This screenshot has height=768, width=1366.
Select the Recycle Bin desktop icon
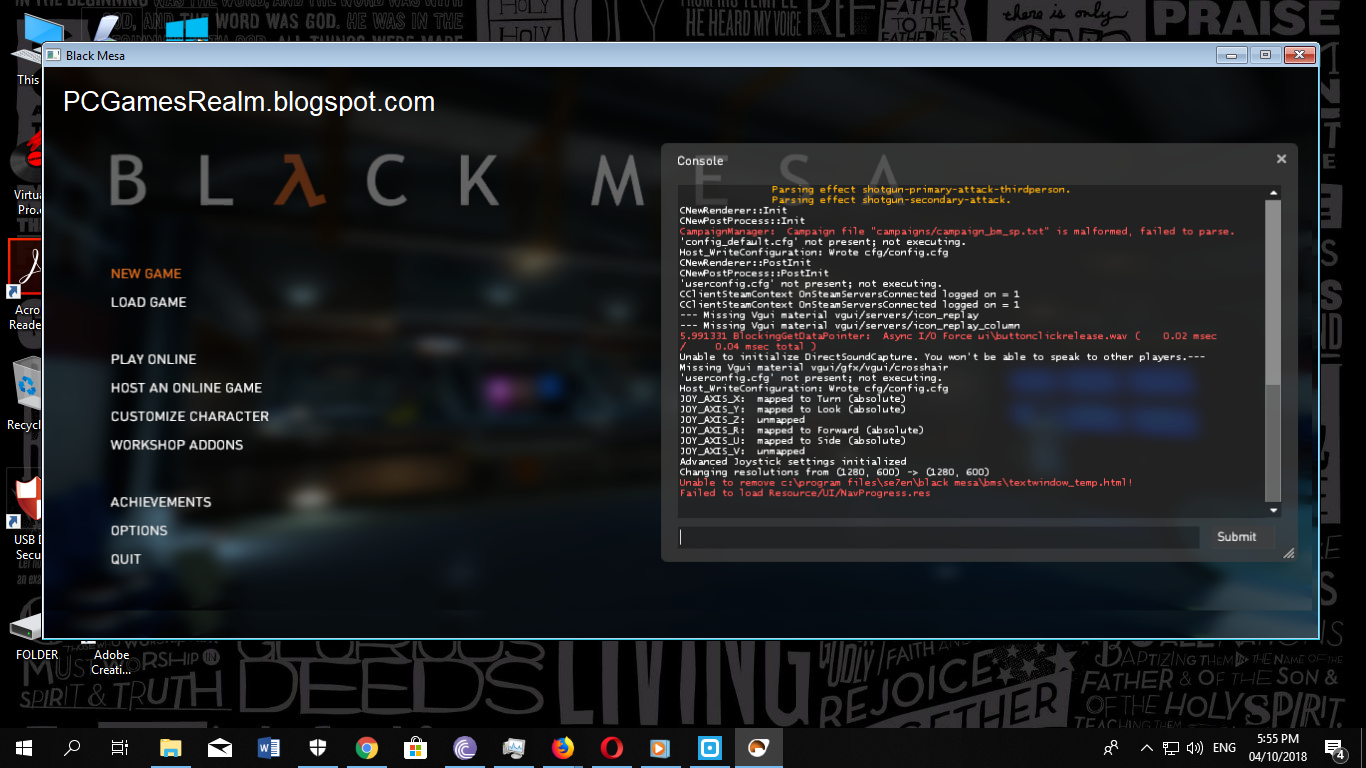24,395
